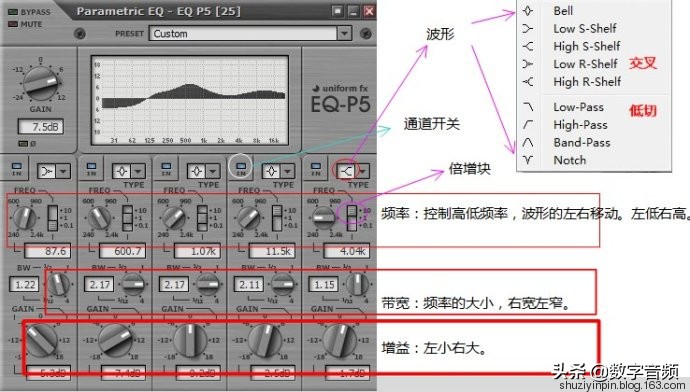The width and height of the screenshot is (690, 392).
Task: Open the type dropdown arrow of the 87.6 band
Action: (x=63, y=171)
